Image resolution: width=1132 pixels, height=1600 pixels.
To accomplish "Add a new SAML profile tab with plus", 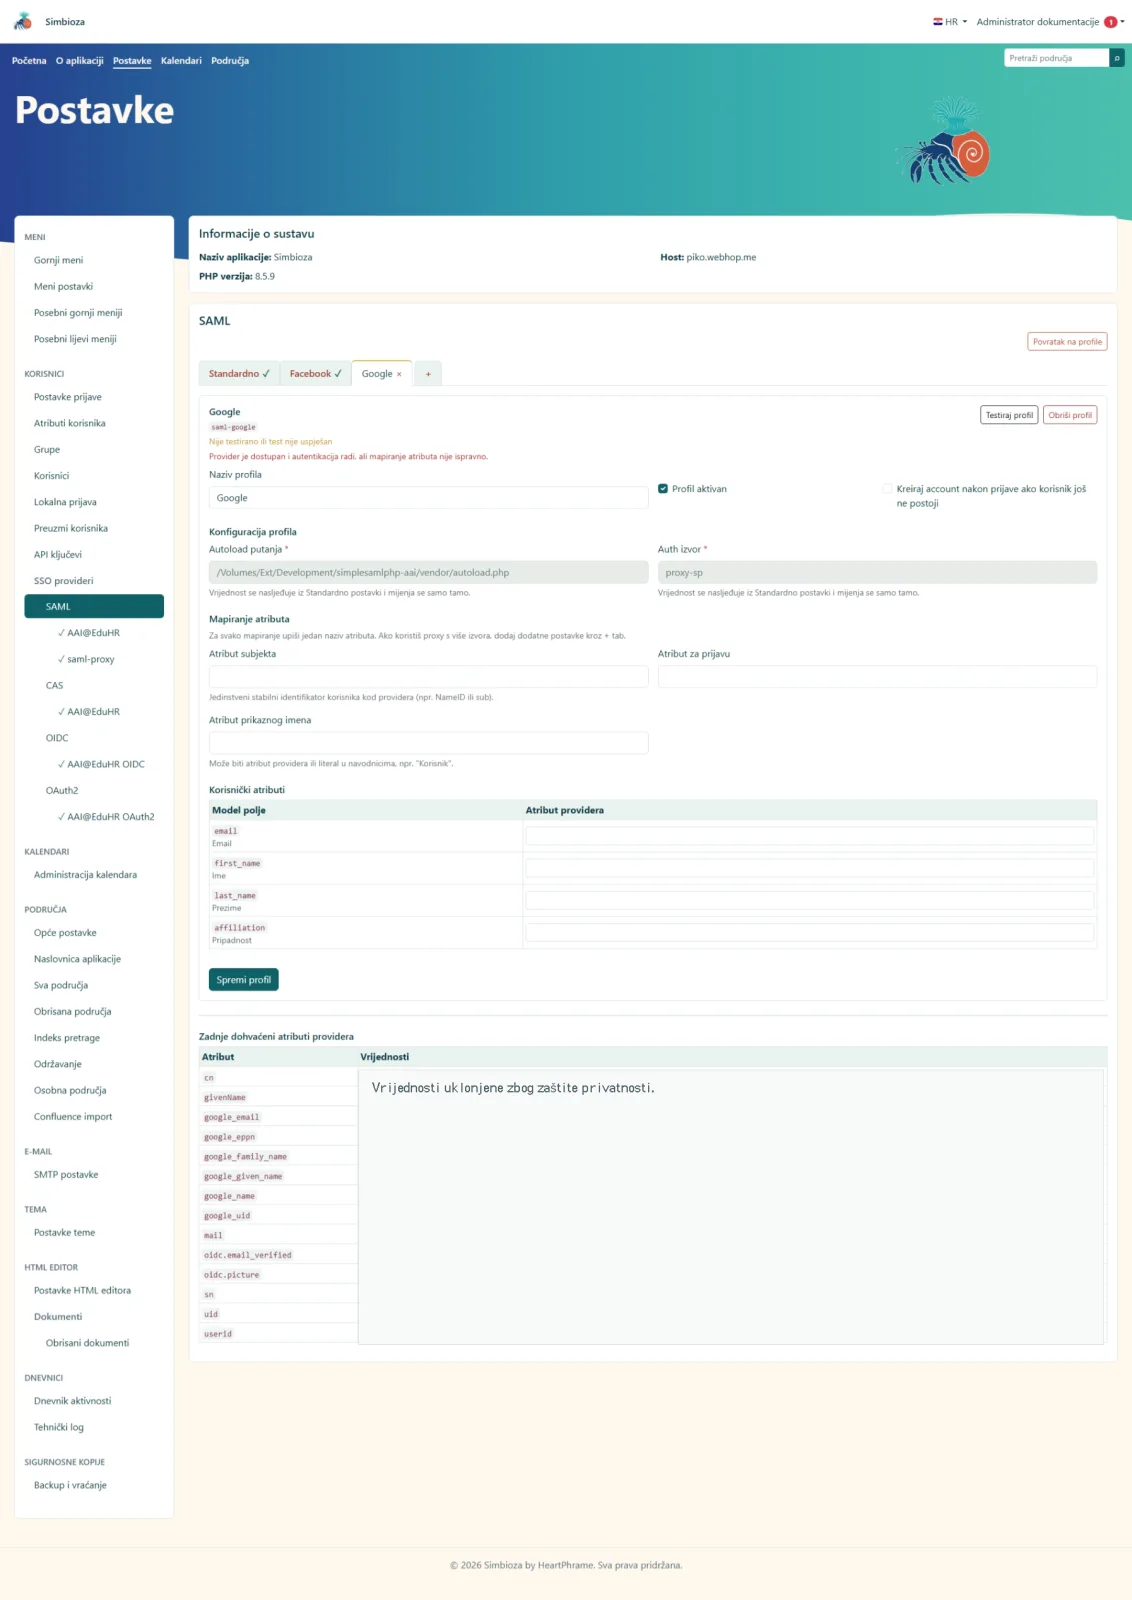I will 428,374.
